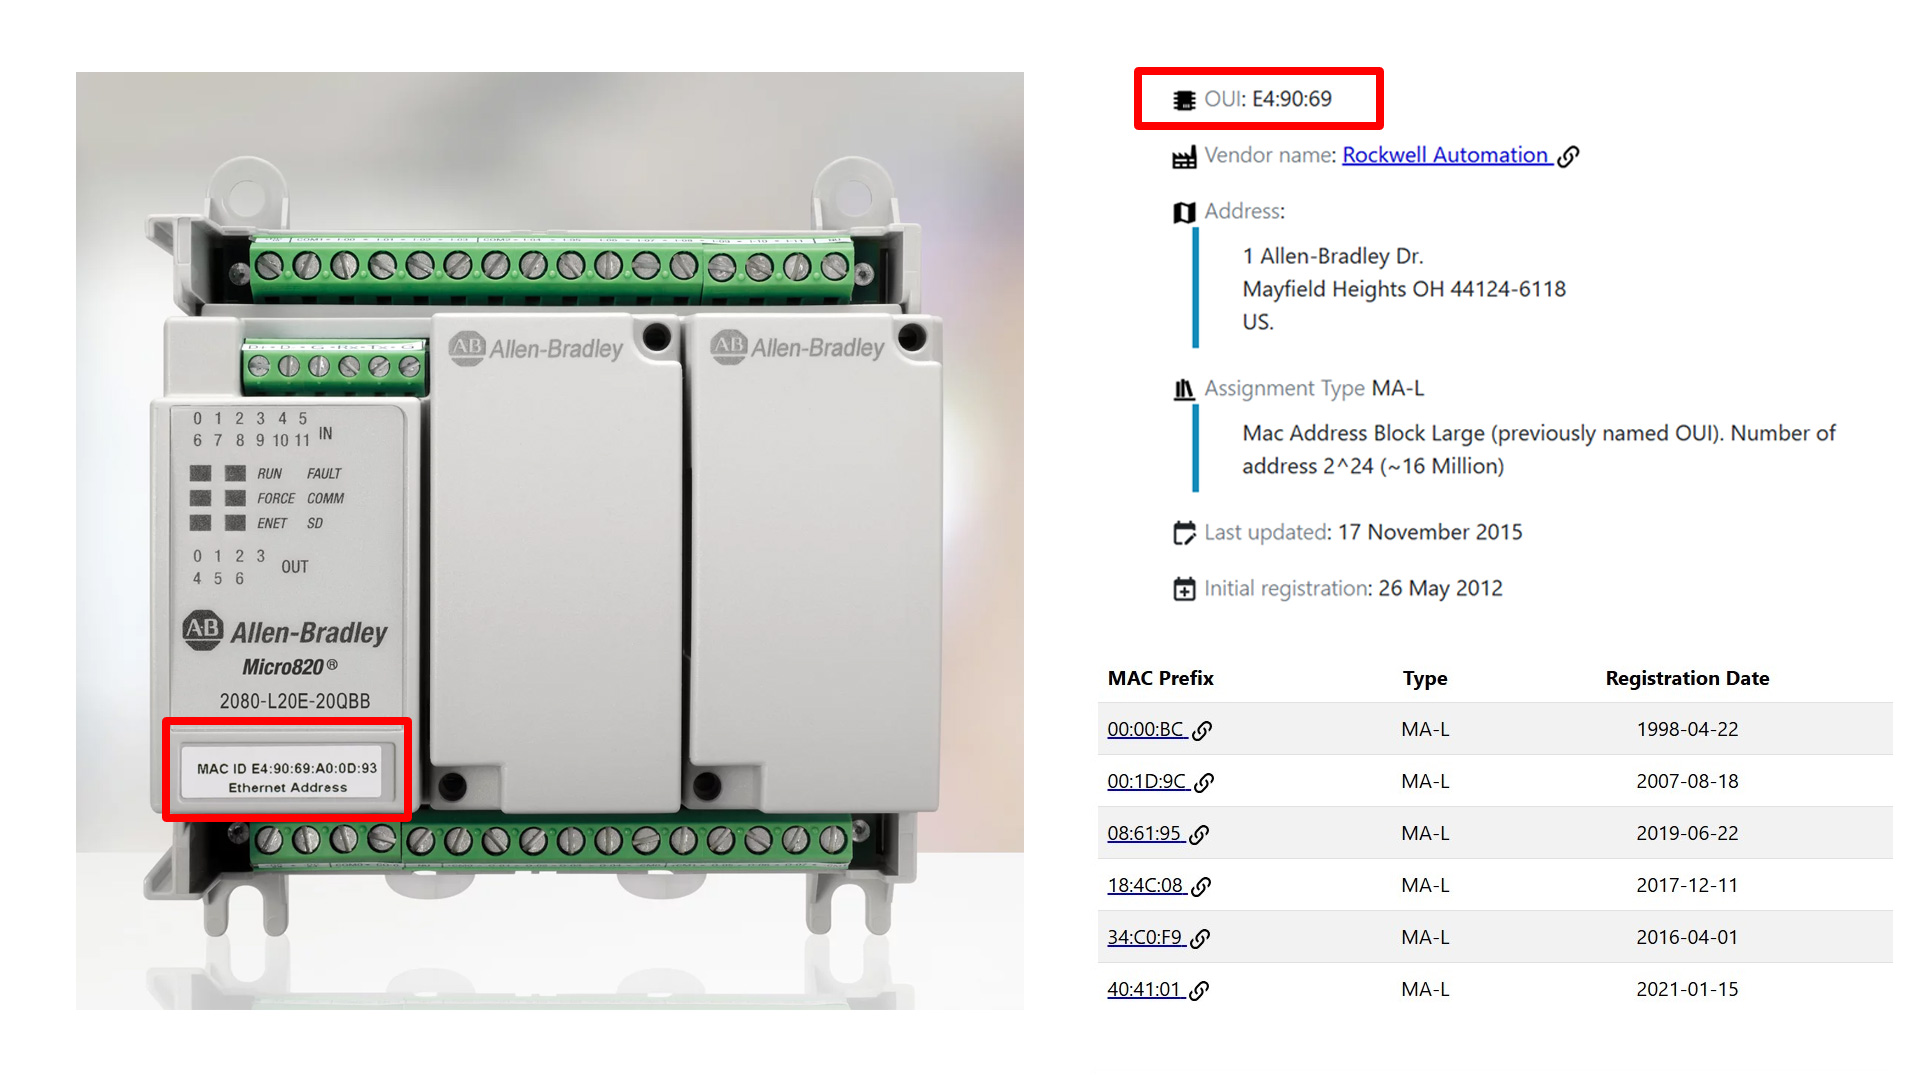1920x1080 pixels.
Task: Open the Rockwell Automation vendor link
Action: 1444,155
